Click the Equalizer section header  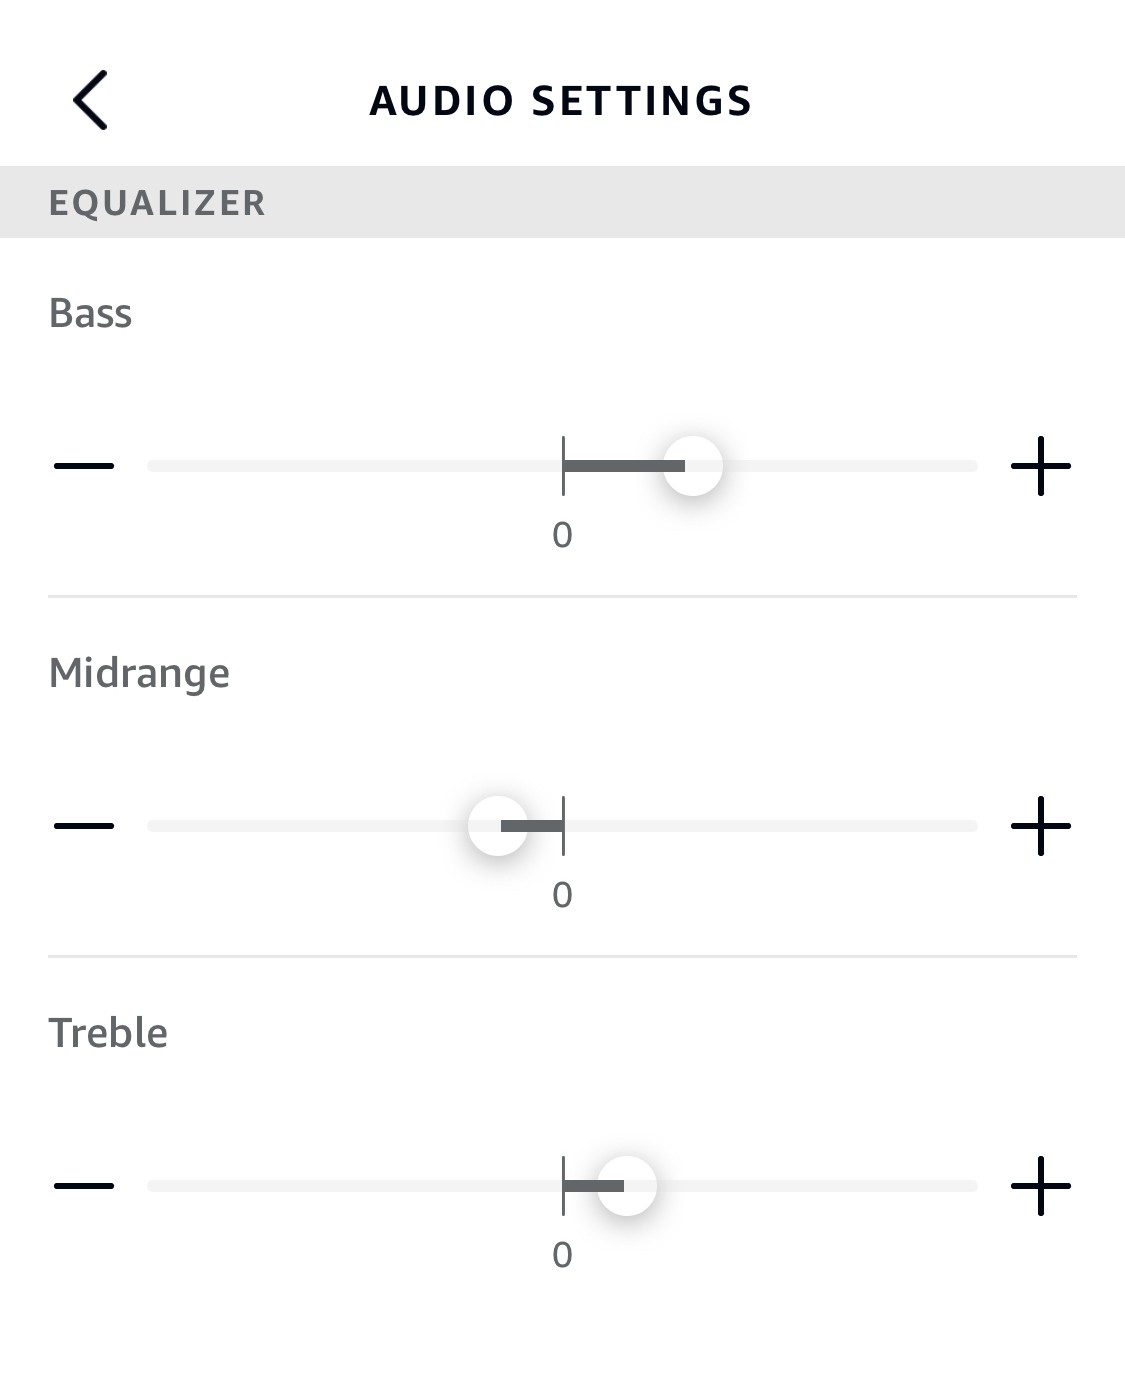pyautogui.click(x=157, y=203)
